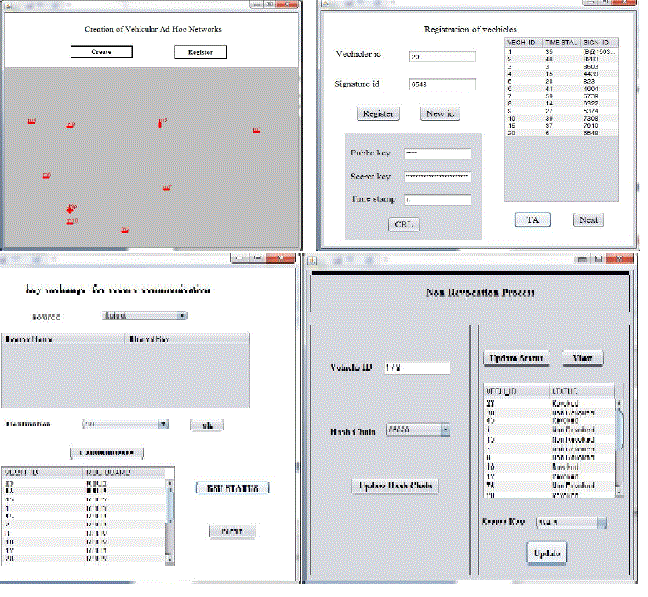This screenshot has width=648, height=597.
Task: Expand the destination dropdown
Action: (125, 424)
